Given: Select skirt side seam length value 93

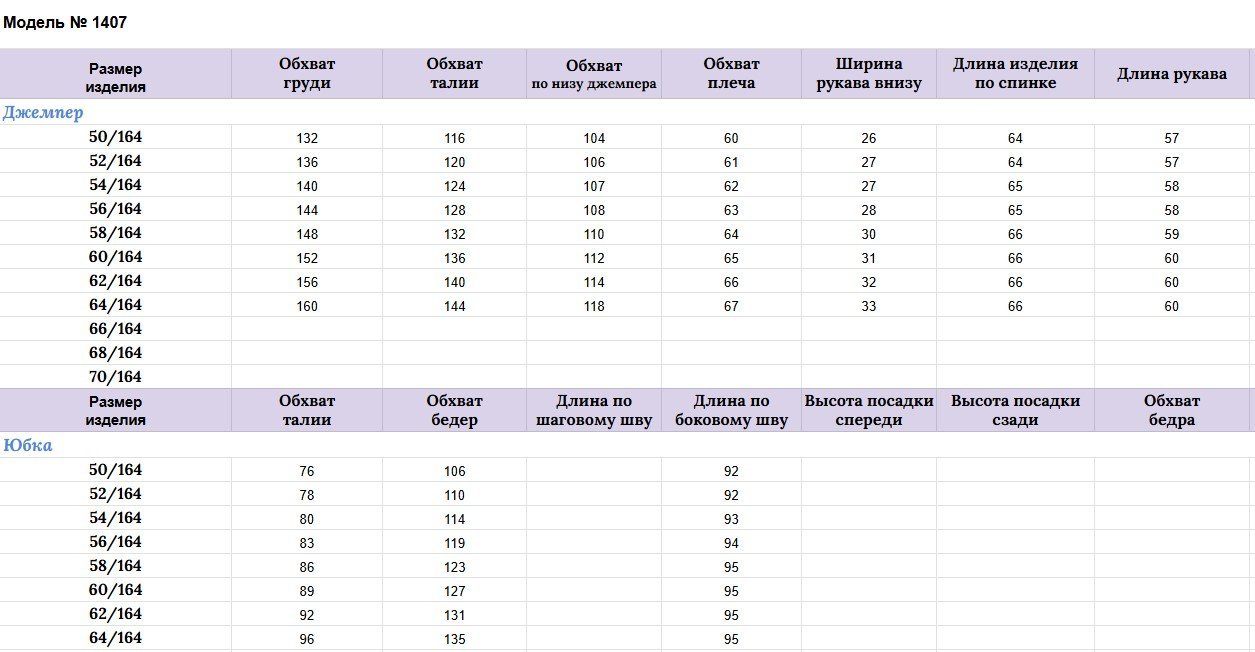Looking at the screenshot, I should click(731, 519).
